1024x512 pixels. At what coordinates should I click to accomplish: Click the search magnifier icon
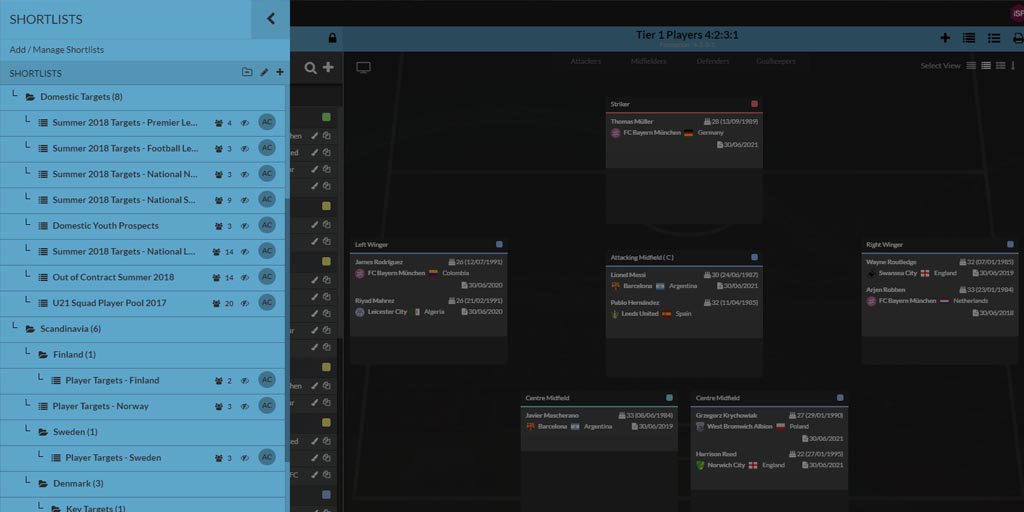pos(310,68)
